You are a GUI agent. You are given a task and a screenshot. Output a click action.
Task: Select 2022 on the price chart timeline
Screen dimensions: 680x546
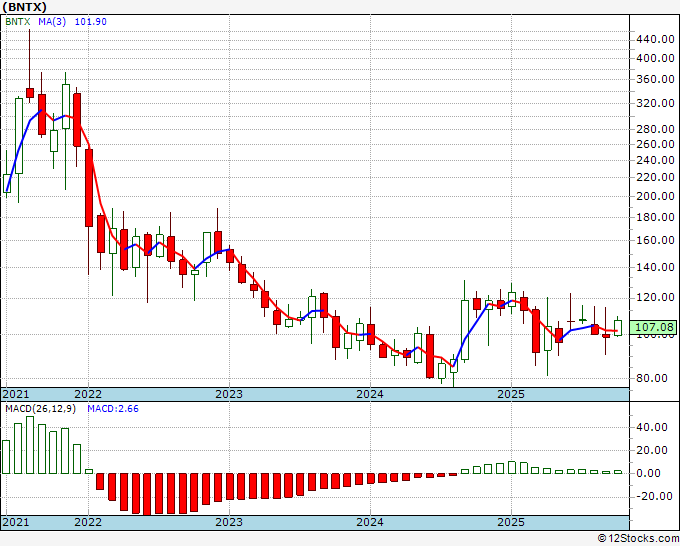pyautogui.click(x=88, y=394)
